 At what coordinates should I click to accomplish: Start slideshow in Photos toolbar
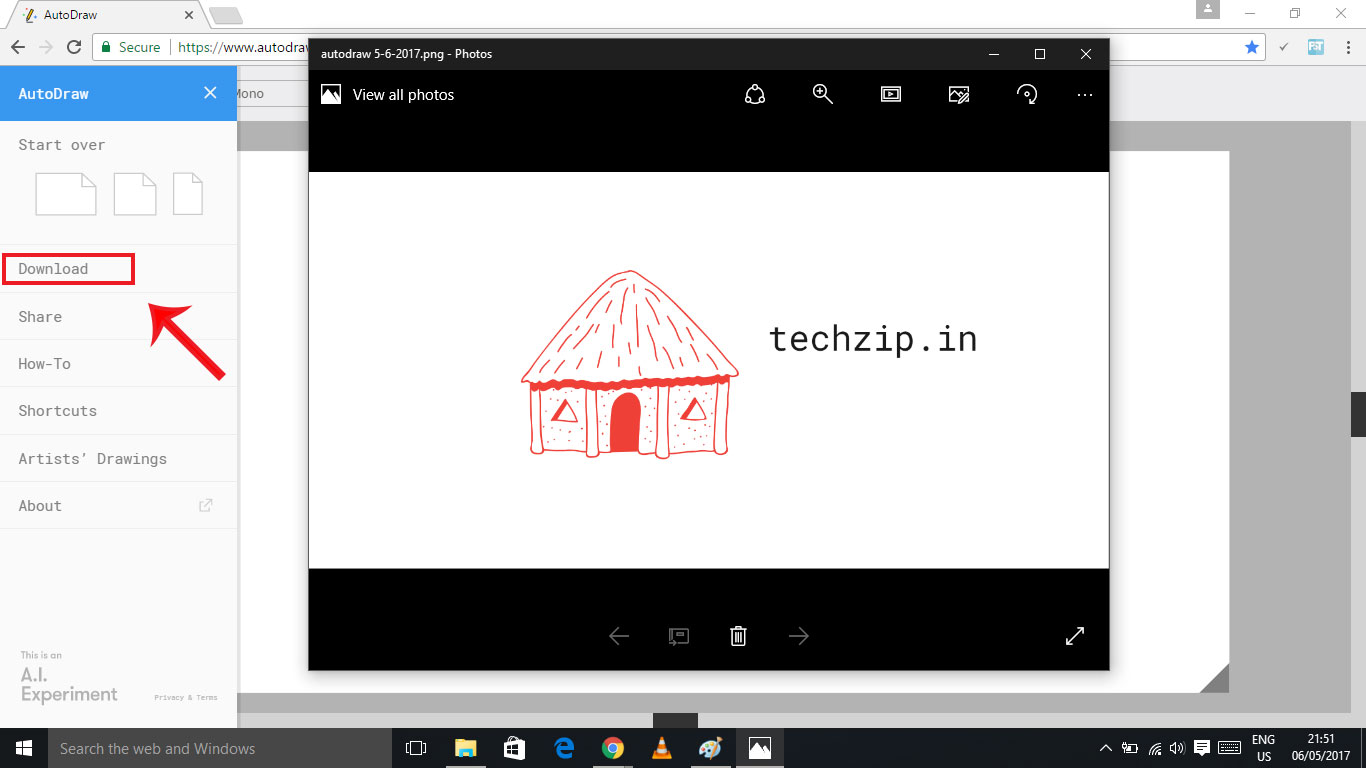(891, 94)
